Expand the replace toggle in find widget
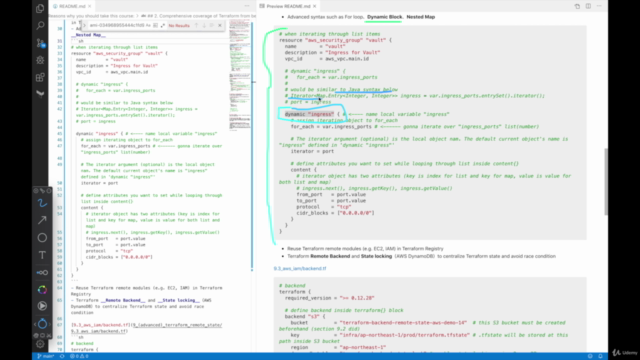 [84, 25]
